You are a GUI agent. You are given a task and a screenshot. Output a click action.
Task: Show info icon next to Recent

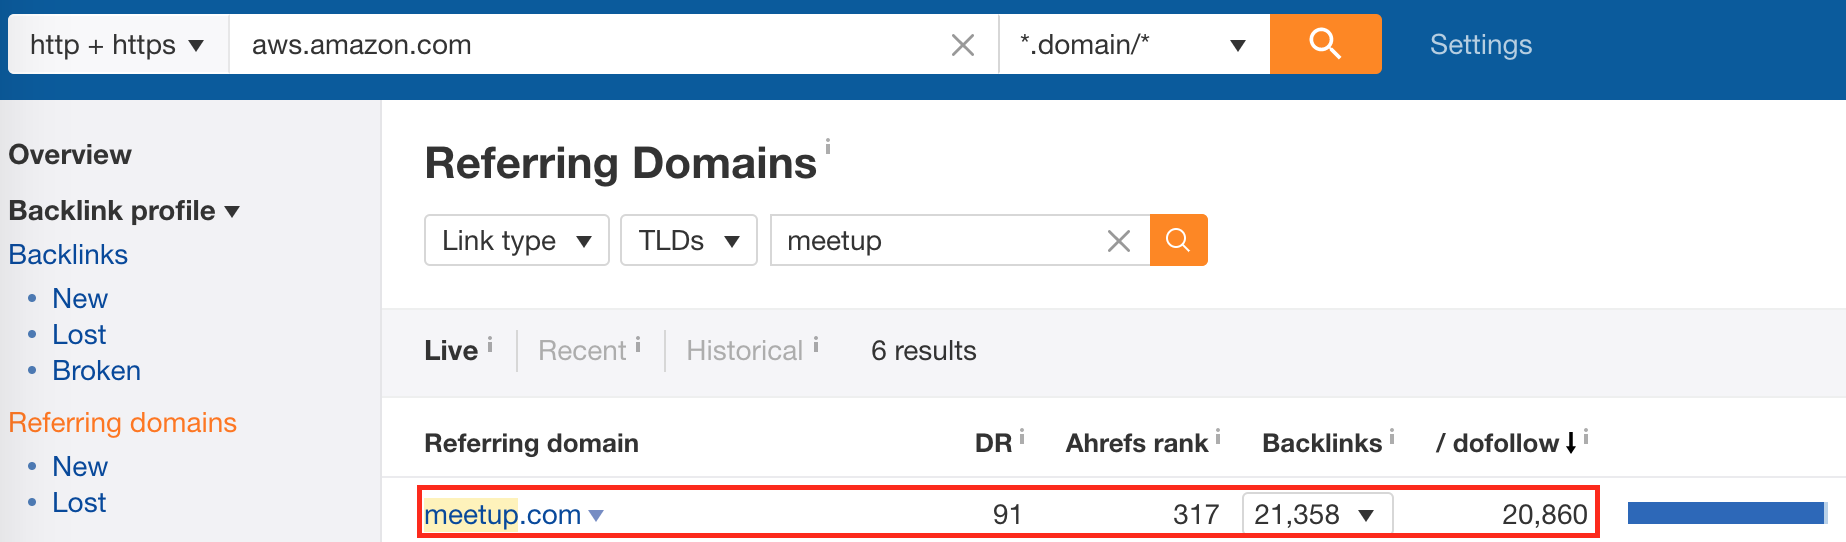click(x=638, y=345)
